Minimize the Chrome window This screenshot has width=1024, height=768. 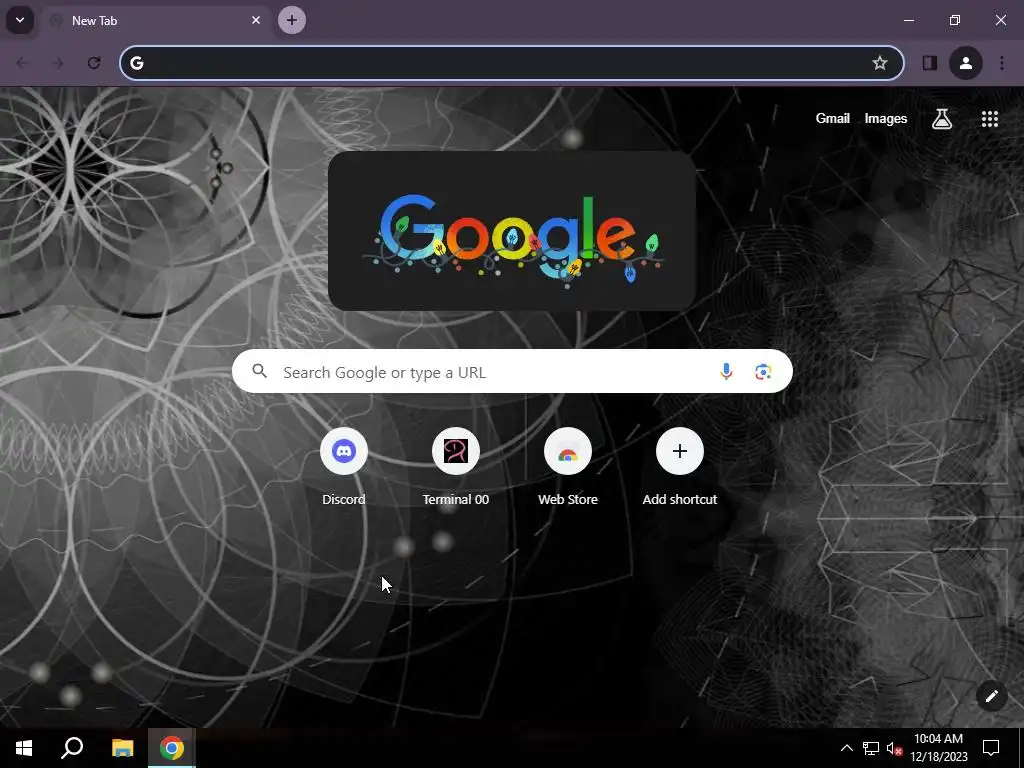(908, 20)
